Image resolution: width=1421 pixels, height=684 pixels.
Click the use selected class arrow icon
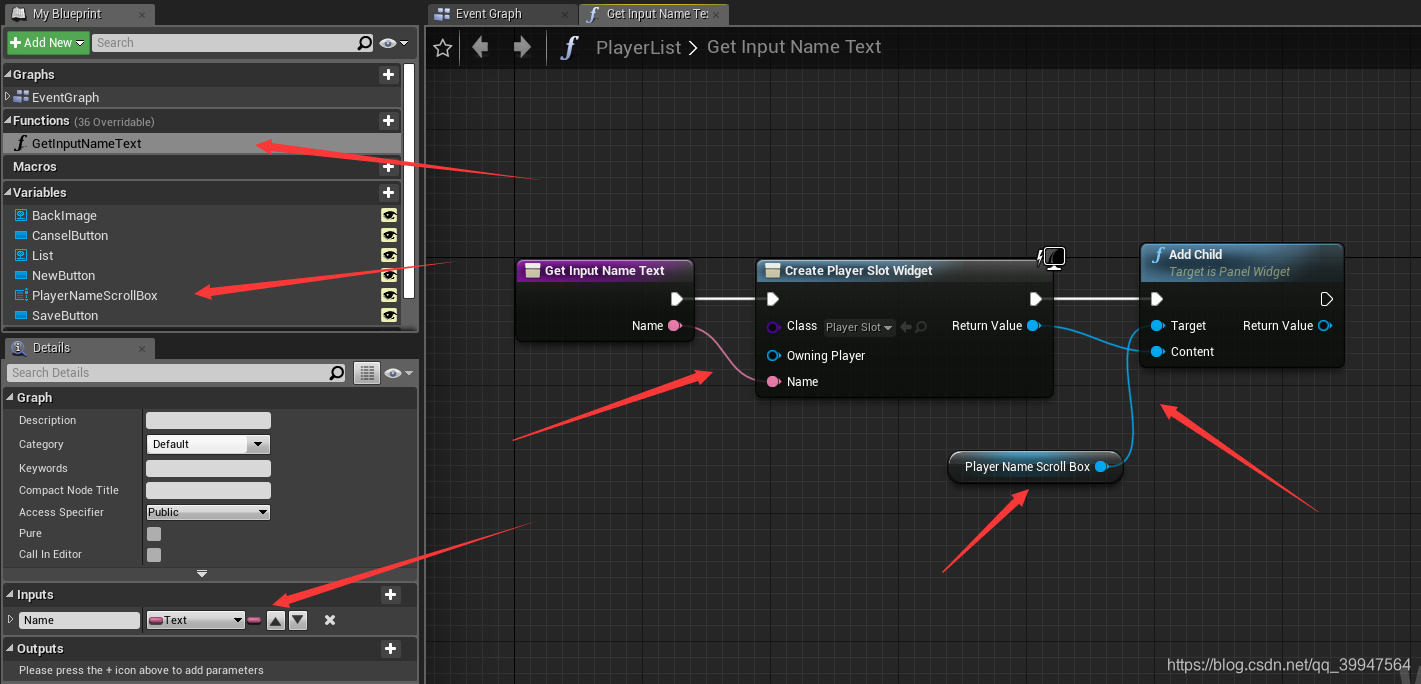click(906, 327)
